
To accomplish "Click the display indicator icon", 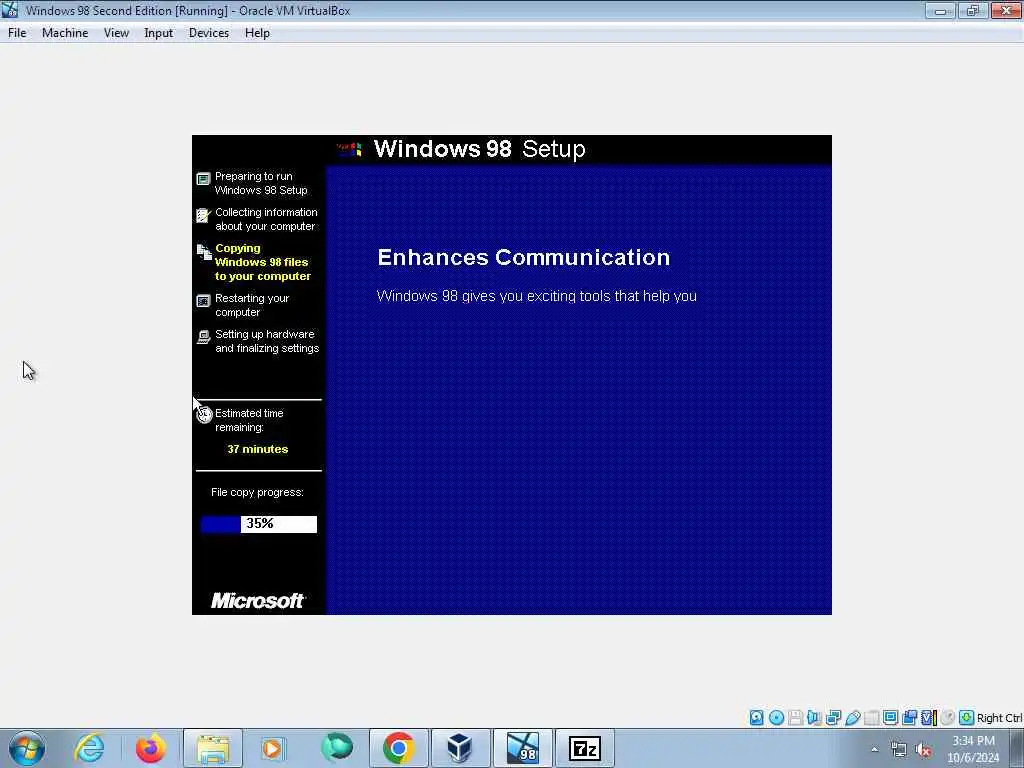I will click(890, 718).
